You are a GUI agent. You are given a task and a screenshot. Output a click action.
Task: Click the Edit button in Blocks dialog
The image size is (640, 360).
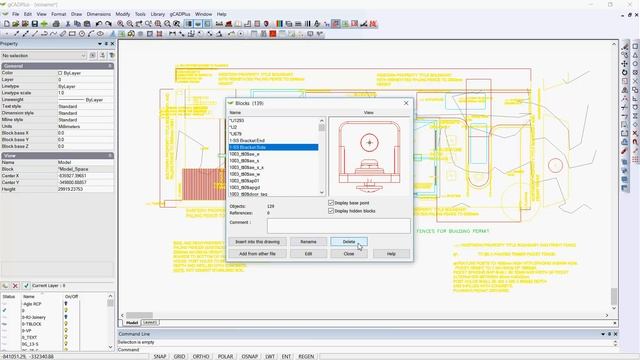click(x=308, y=253)
